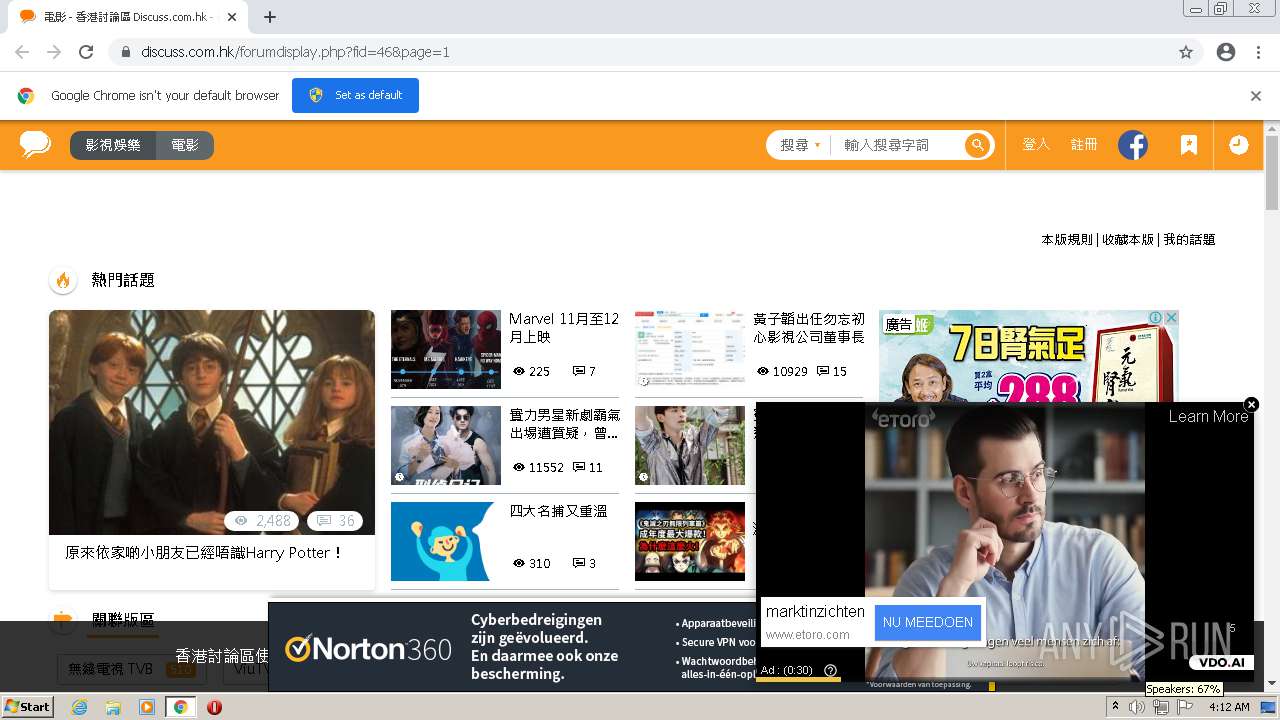Click the ad help question mark icon

coord(830,670)
